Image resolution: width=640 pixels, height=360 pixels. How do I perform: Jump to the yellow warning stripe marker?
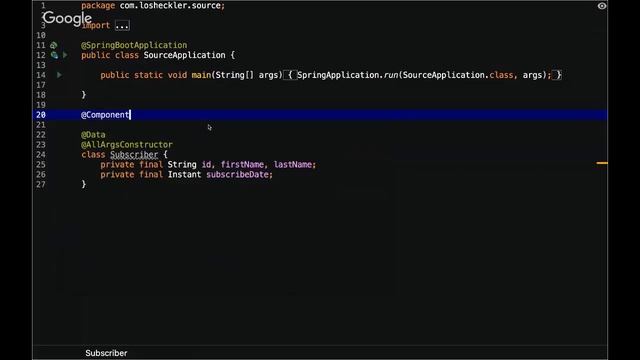pyautogui.click(x=602, y=163)
